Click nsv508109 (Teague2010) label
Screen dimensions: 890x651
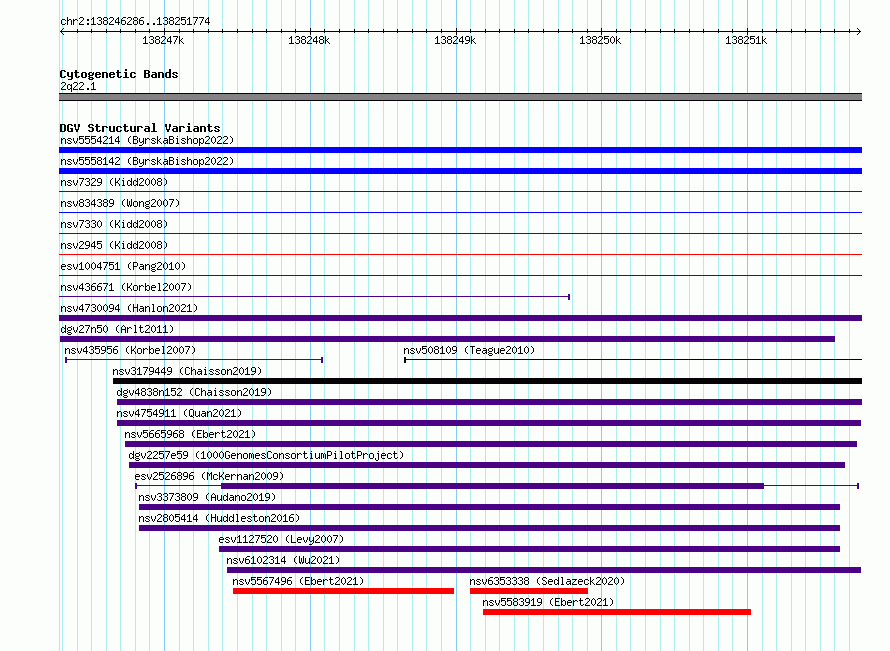[x=469, y=350]
